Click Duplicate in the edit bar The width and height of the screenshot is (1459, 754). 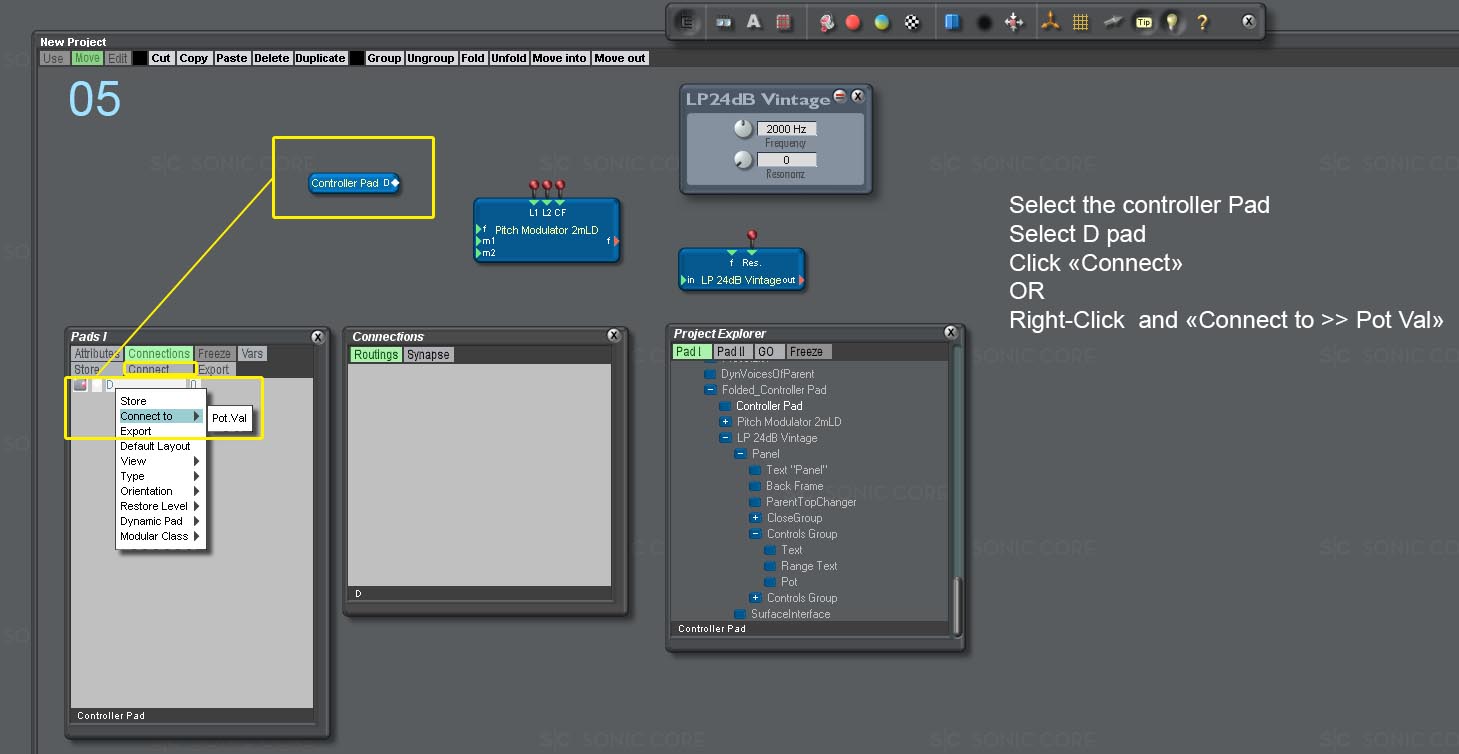tap(319, 58)
